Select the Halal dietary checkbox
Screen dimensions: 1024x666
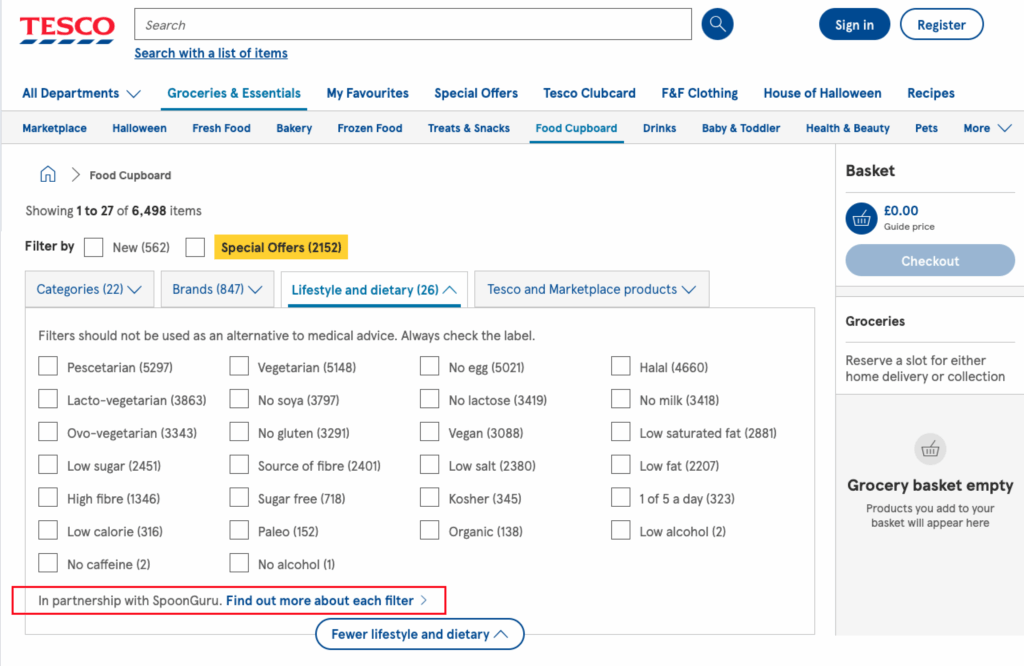tap(621, 367)
